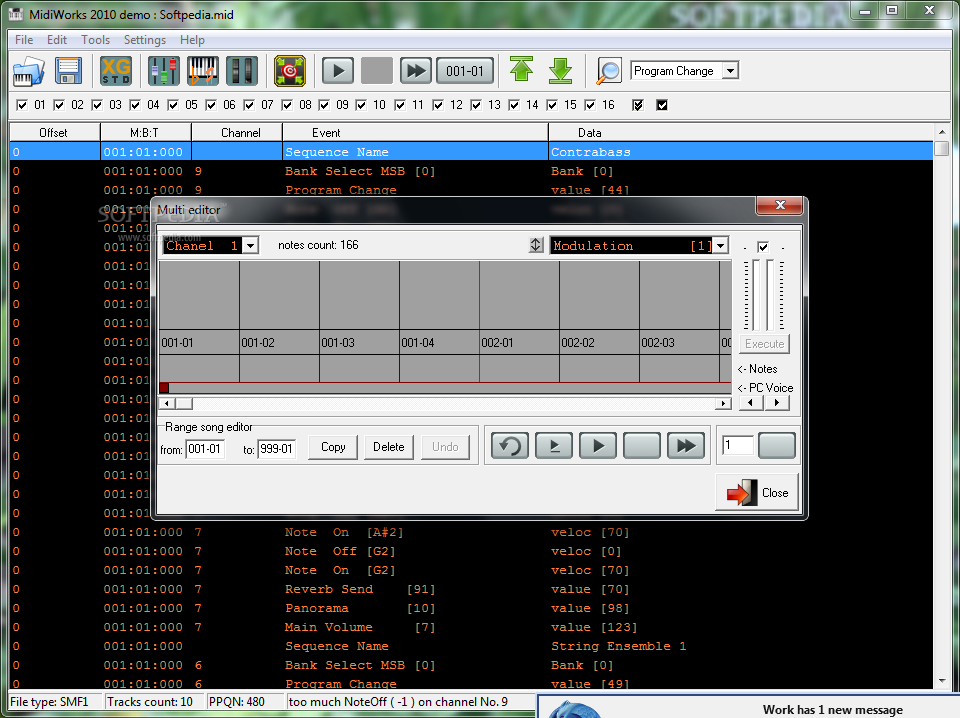Click fast forward in Multi editor
The width and height of the screenshot is (960, 718).
pos(686,446)
